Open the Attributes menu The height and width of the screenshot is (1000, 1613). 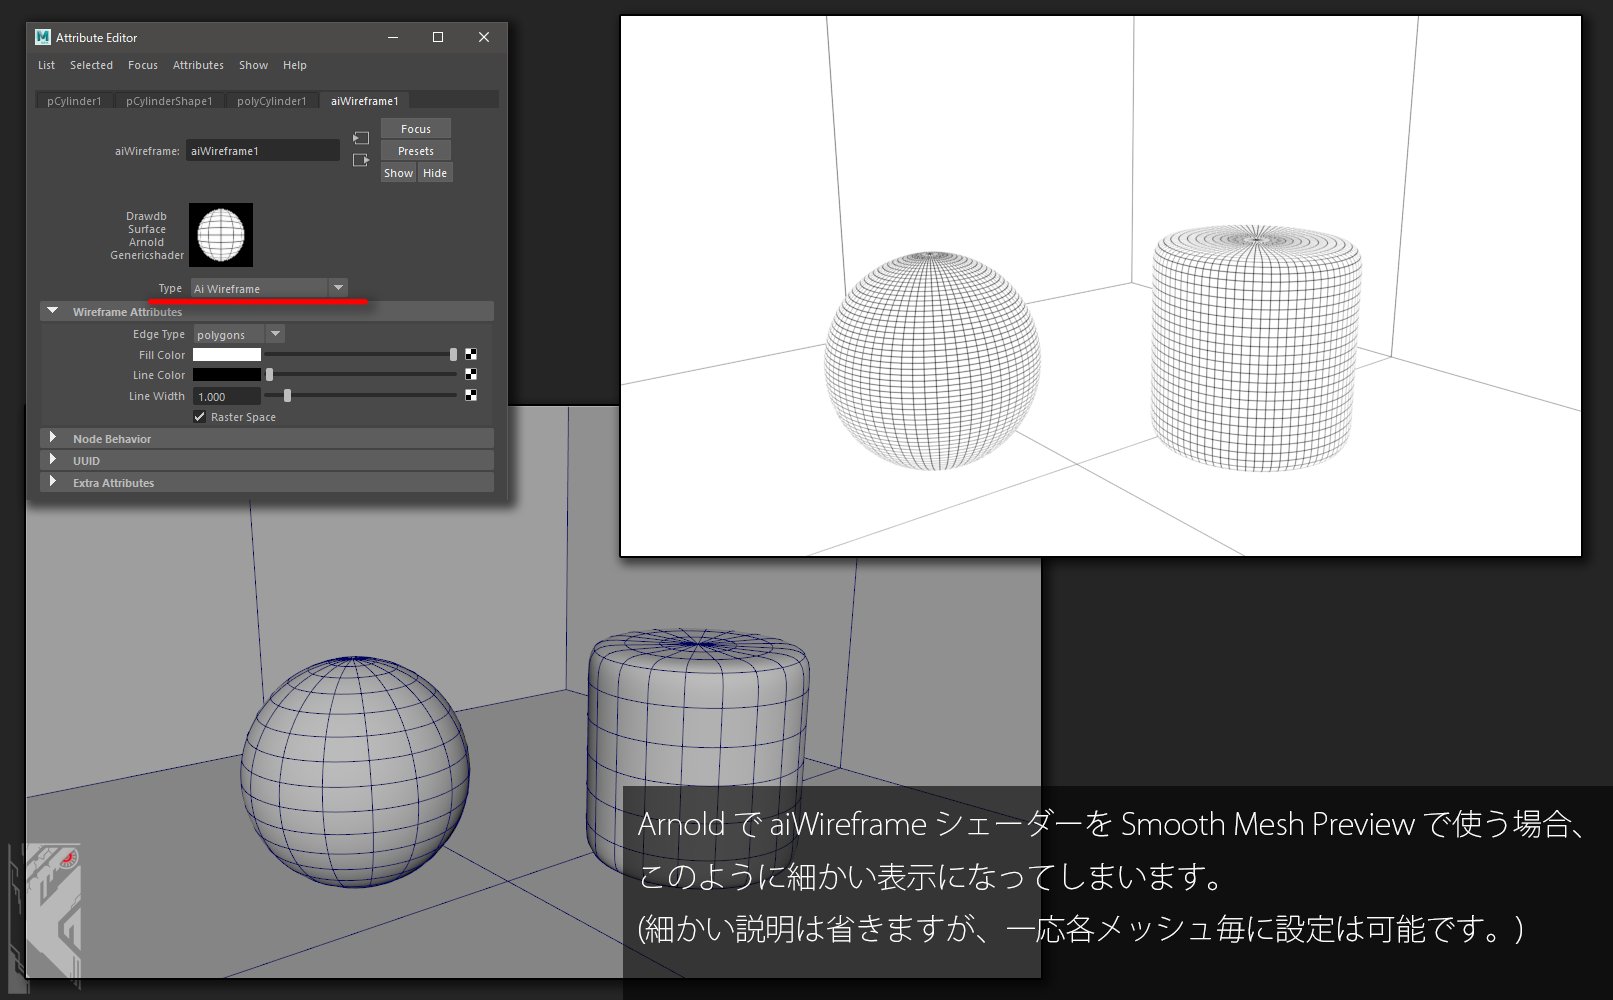click(x=198, y=65)
